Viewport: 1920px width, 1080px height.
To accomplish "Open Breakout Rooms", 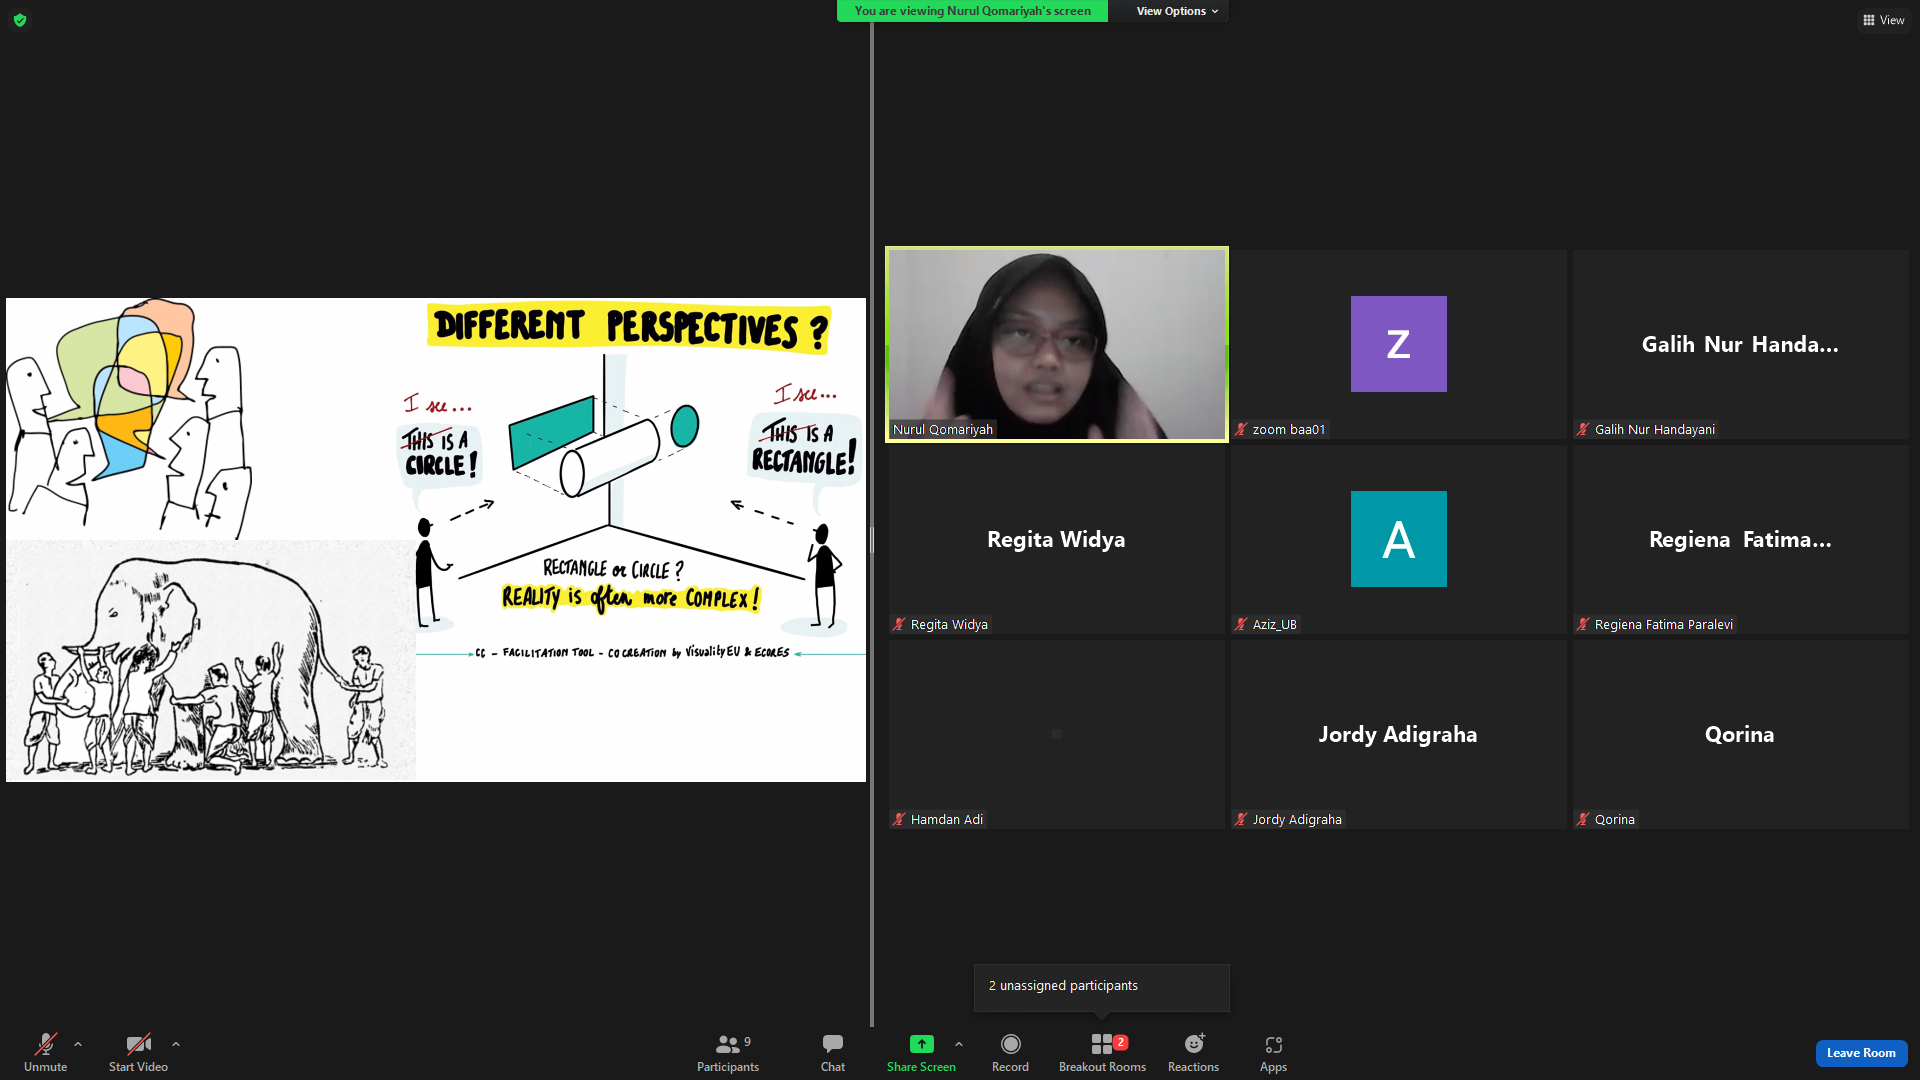I will 1102,1052.
